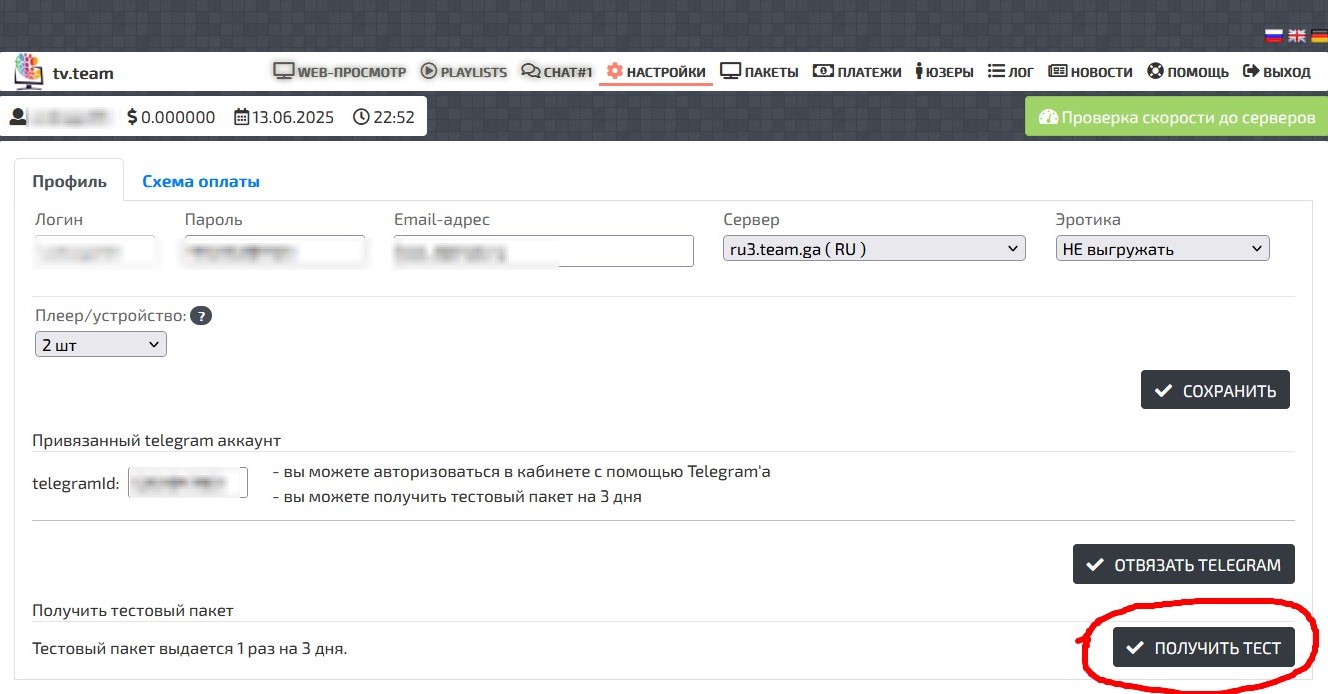This screenshot has width=1328, height=694.
Task: Open WEB-ПРОСМОТР from the navigation bar
Action: coord(340,72)
